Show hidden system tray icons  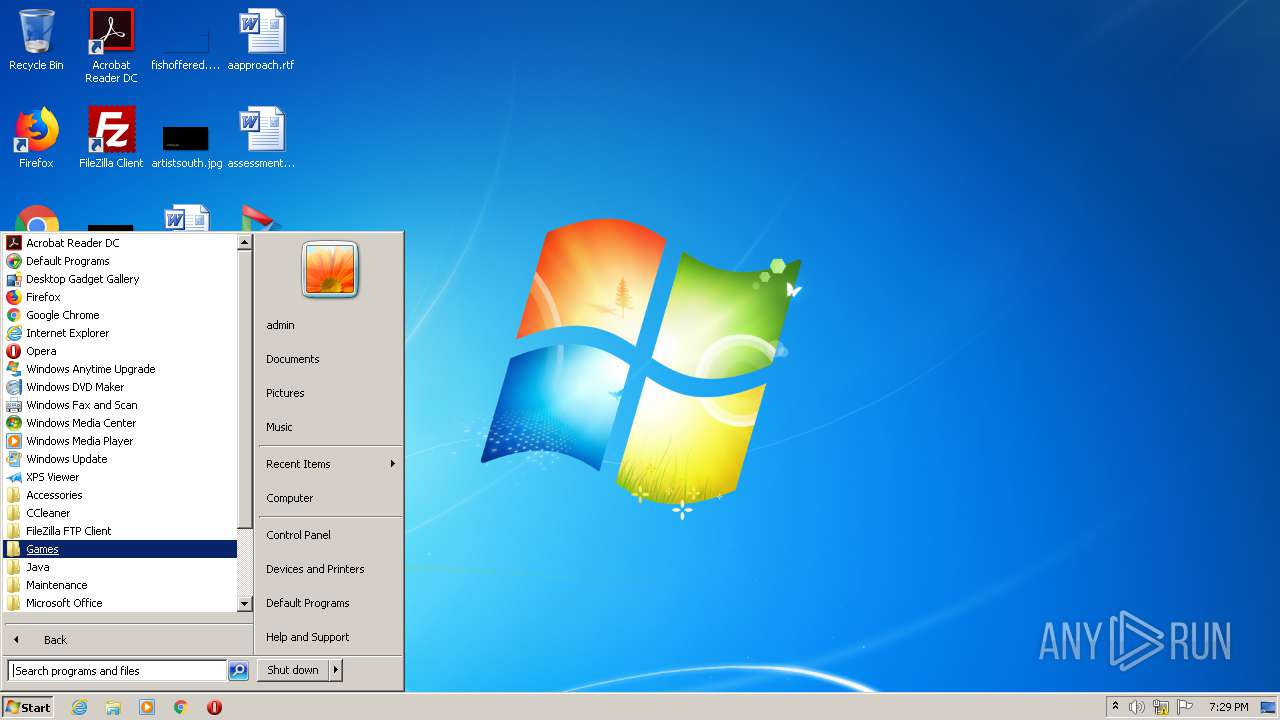1115,707
